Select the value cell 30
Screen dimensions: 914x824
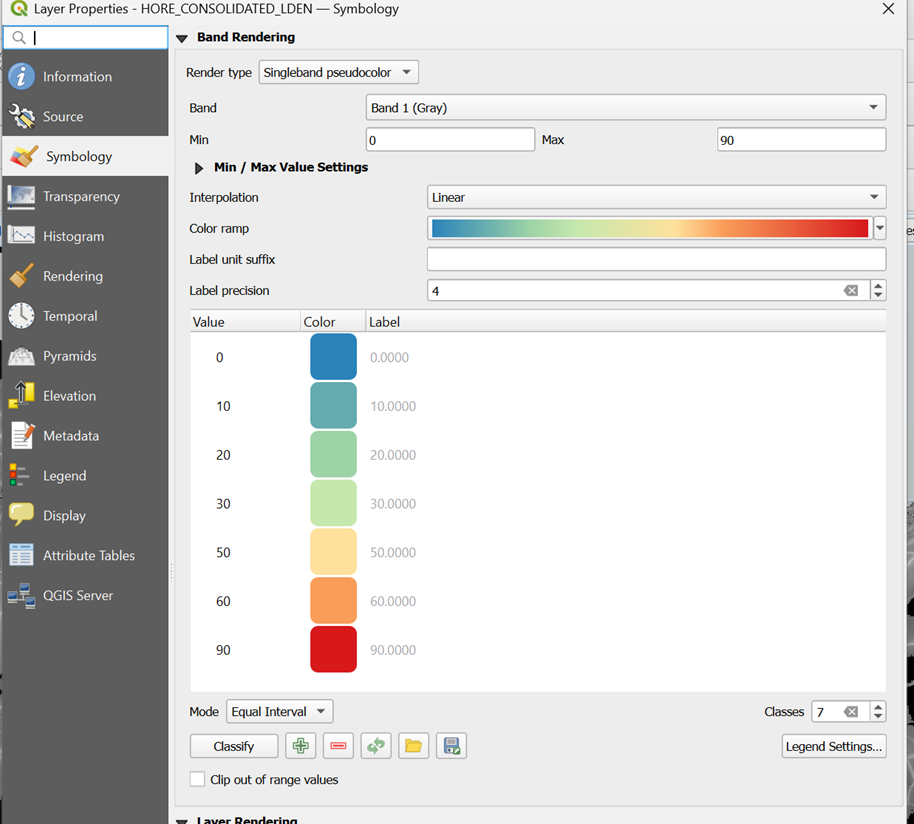223,503
